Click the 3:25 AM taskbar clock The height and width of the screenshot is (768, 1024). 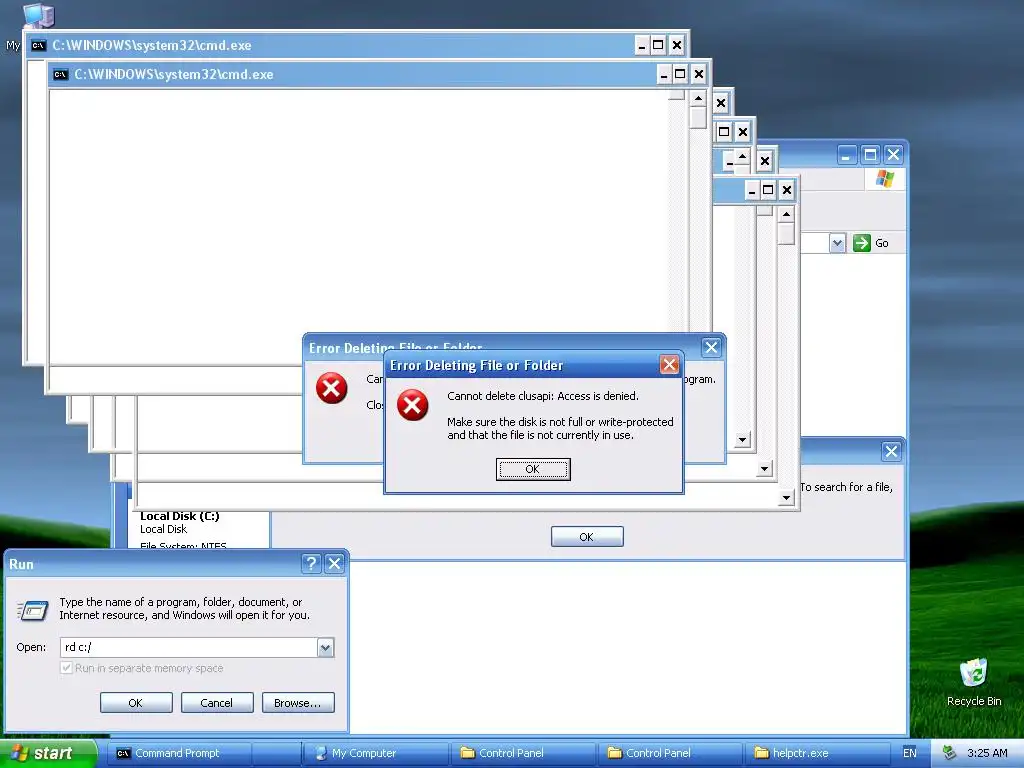point(987,753)
